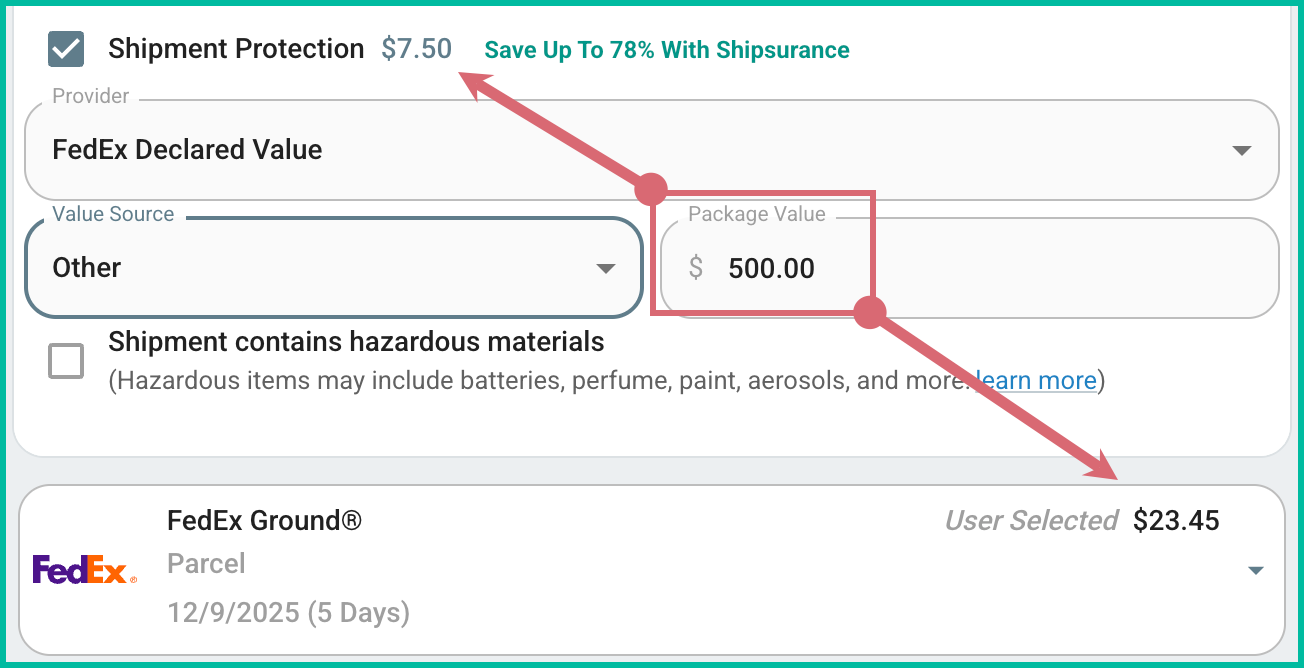Click the dollar sign in Package Value field
The width and height of the screenshot is (1304, 668).
click(x=694, y=267)
